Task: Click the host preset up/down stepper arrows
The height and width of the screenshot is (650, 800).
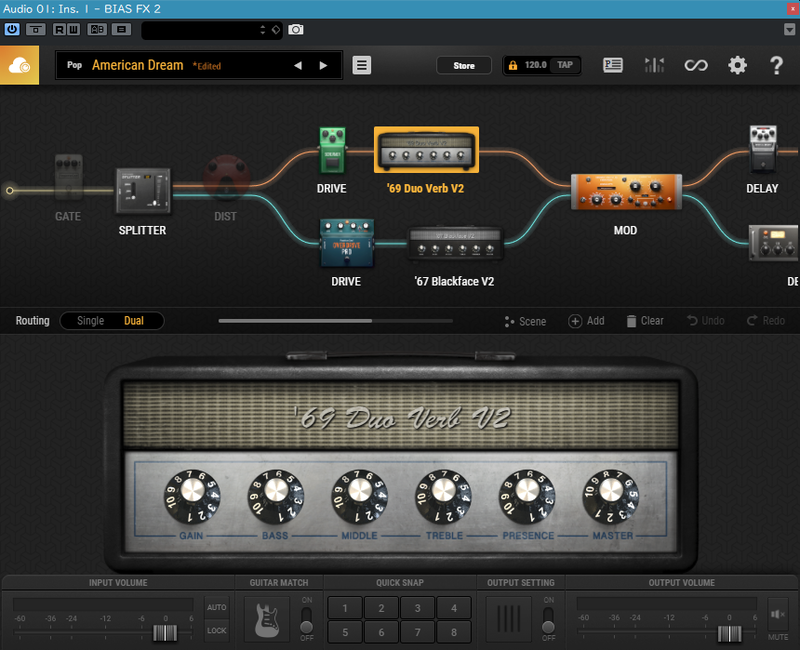Action: coord(263,30)
